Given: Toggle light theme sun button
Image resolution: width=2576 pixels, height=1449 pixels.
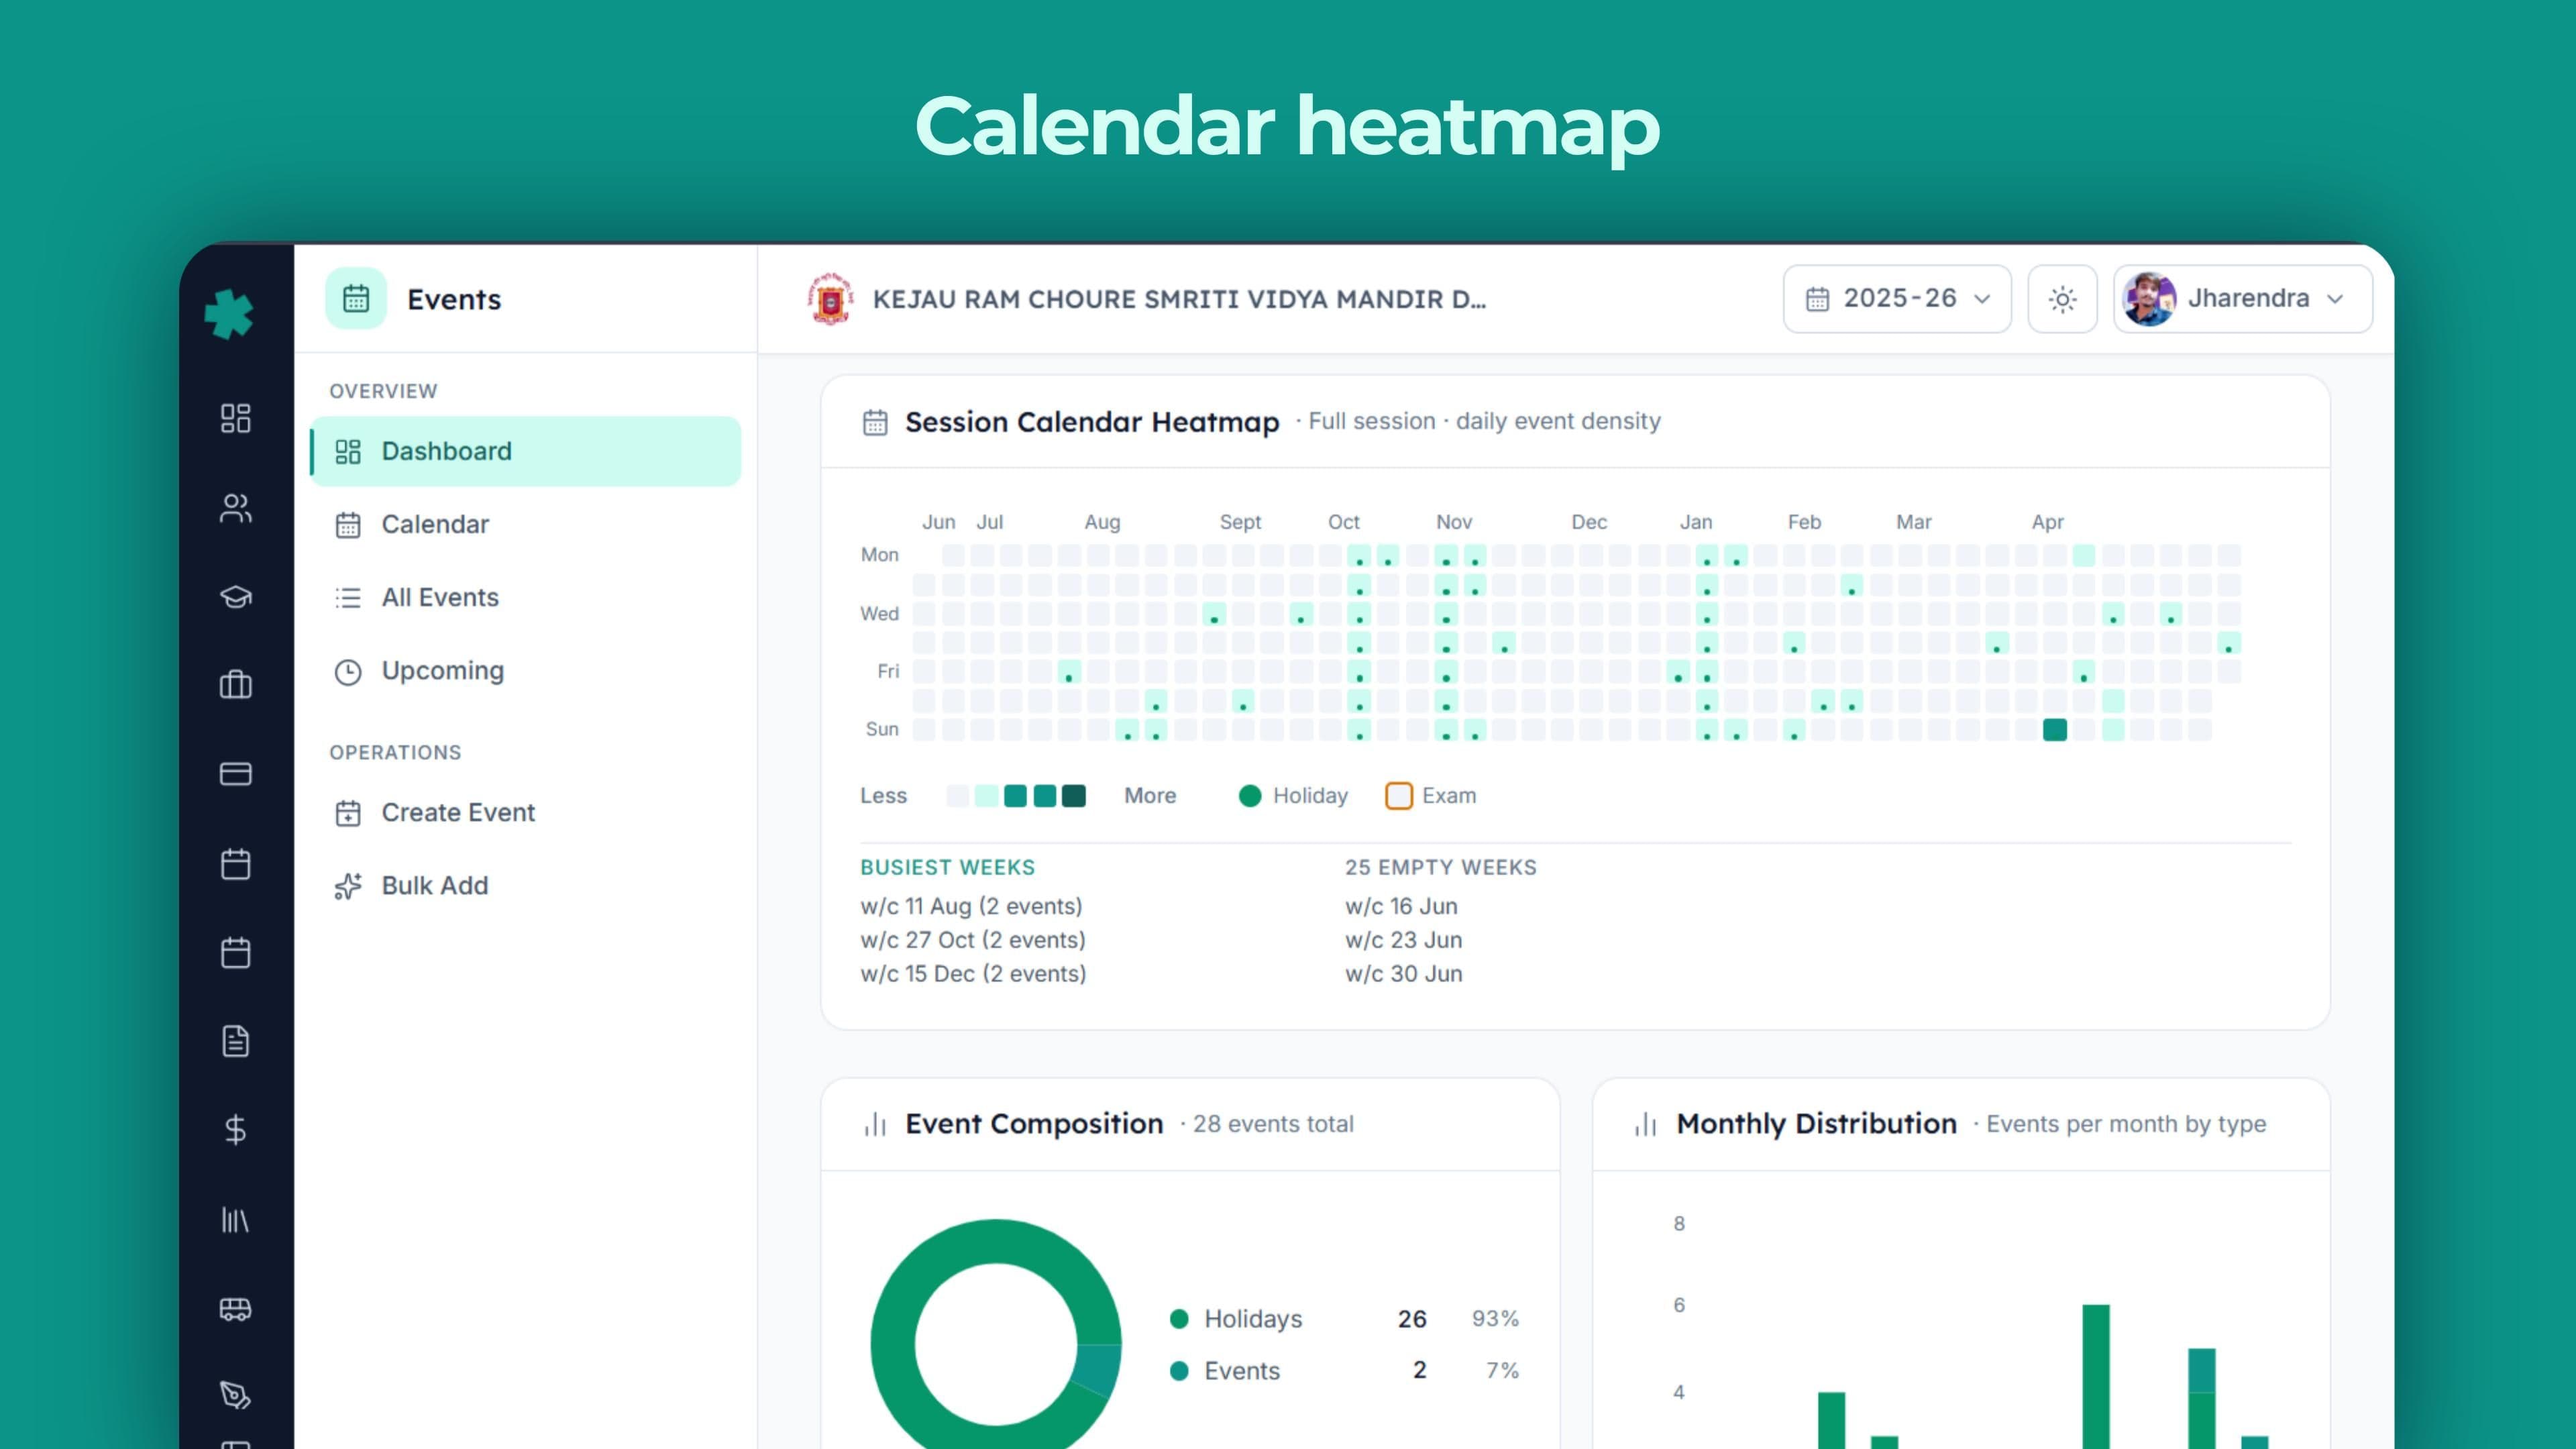Looking at the screenshot, I should point(2062,299).
